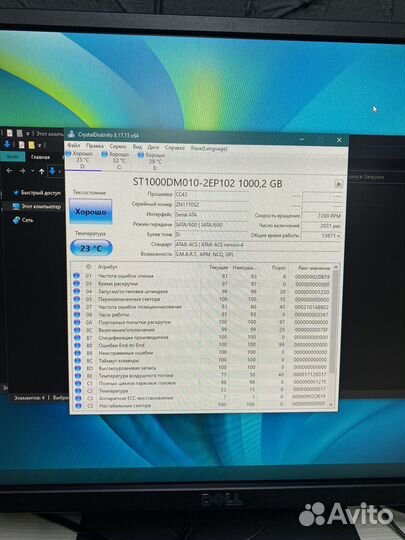Click the status icon of attribute 0C
The image size is (405, 540).
tap(77, 330)
